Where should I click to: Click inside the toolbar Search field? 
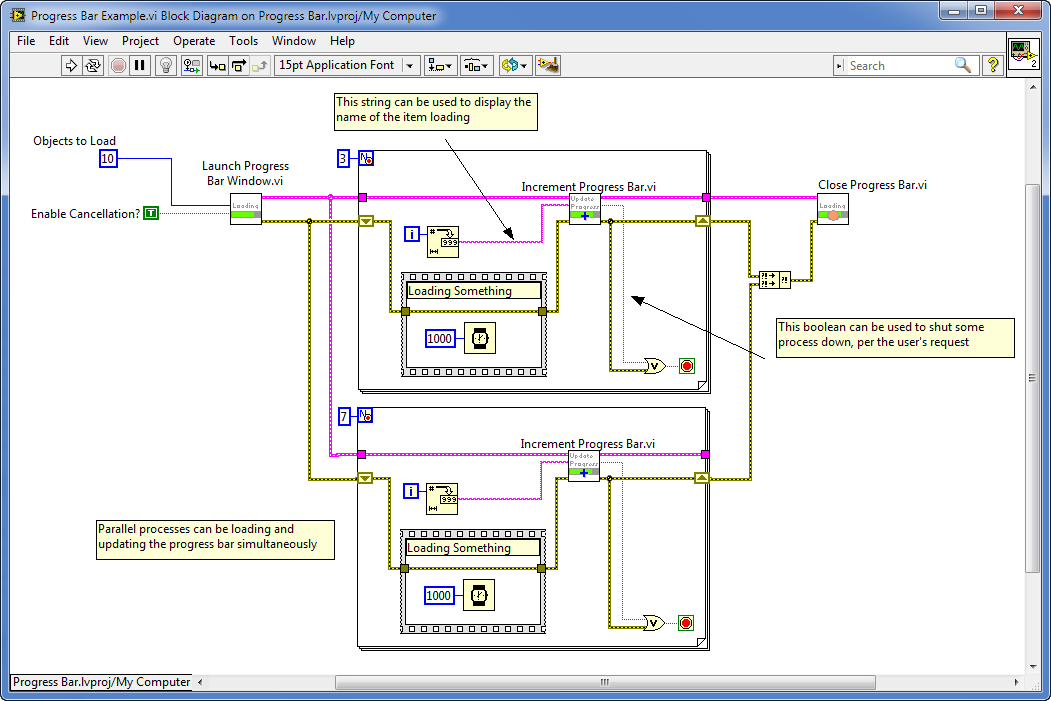898,65
